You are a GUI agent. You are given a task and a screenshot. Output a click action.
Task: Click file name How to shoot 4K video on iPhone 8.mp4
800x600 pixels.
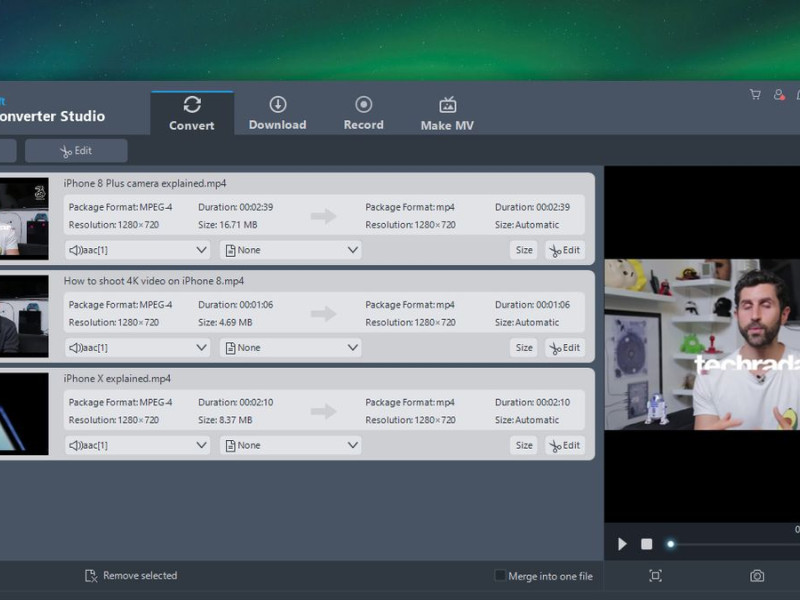point(154,281)
